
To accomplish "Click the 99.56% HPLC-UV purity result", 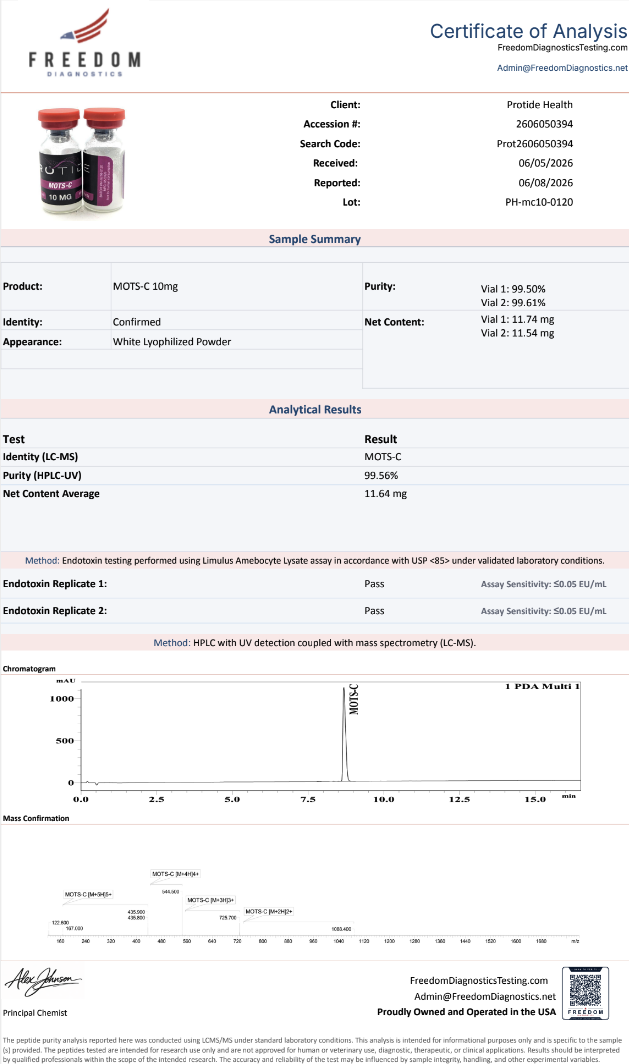I will (x=381, y=476).
